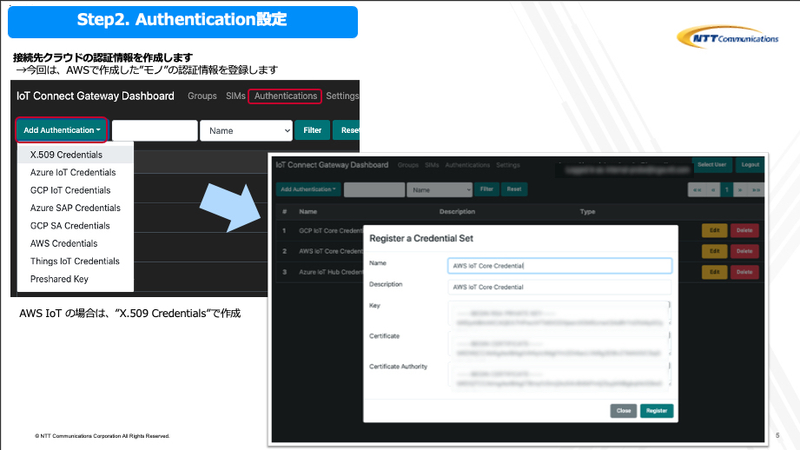Delete the AWS IoT Core Credential row
800x450 pixels.
[x=744, y=252]
